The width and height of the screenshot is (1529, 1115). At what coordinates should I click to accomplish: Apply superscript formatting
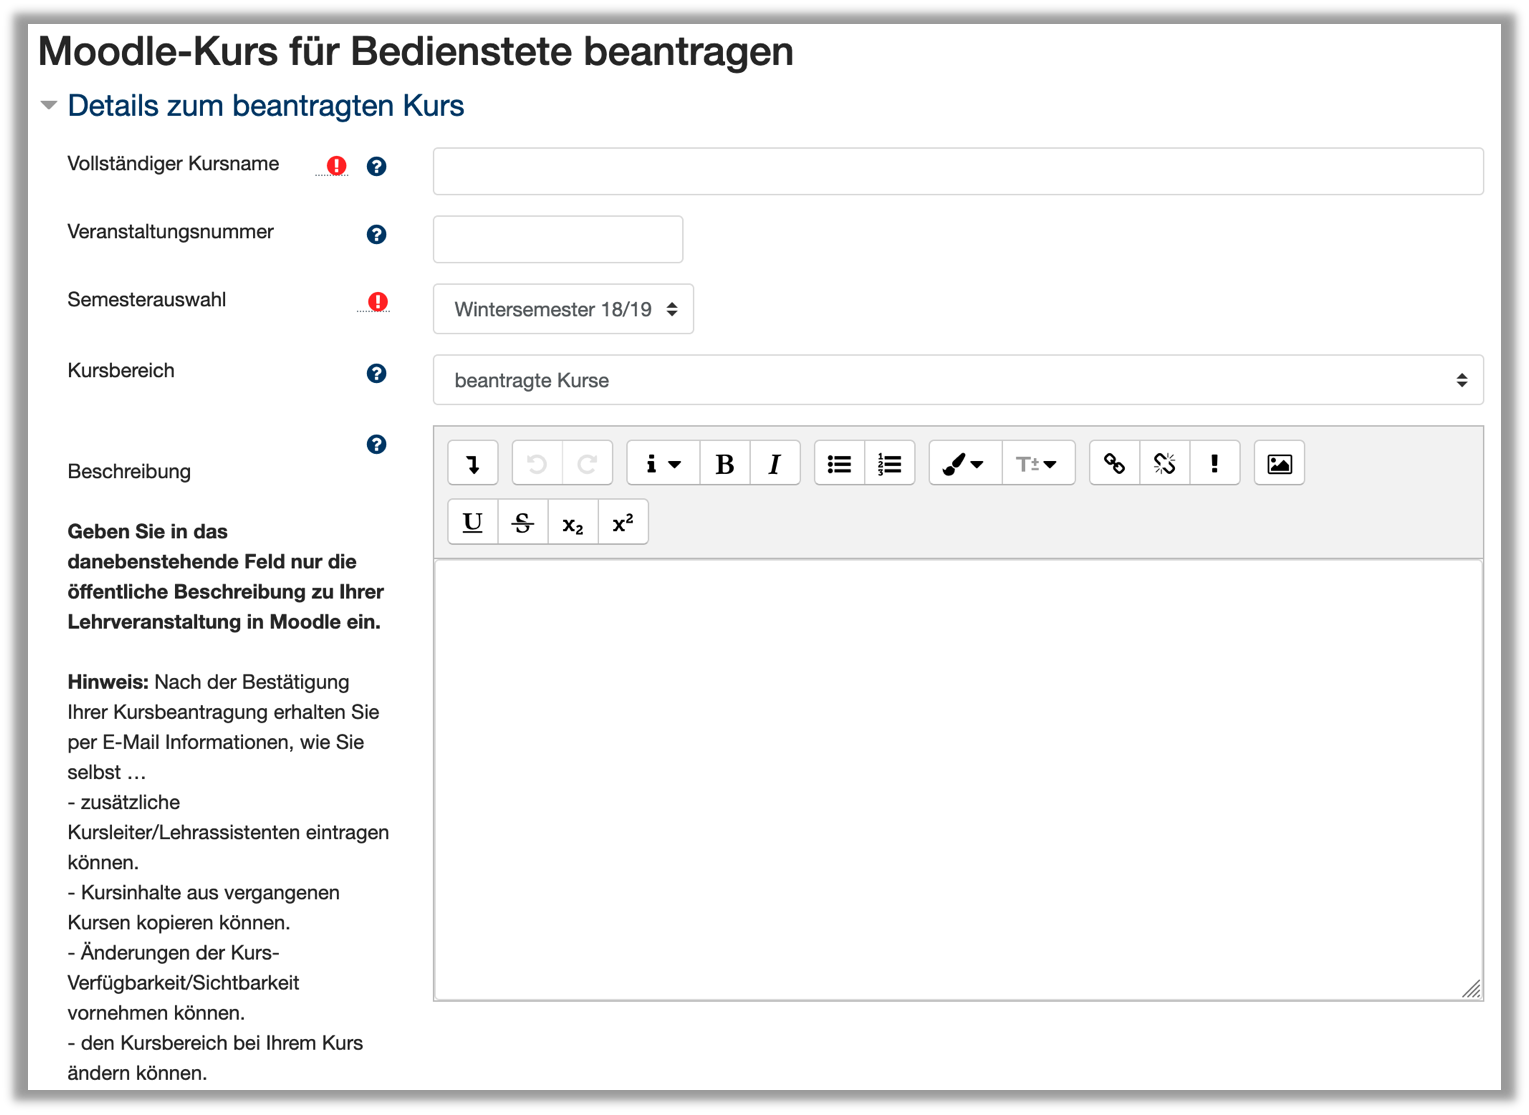pos(623,523)
